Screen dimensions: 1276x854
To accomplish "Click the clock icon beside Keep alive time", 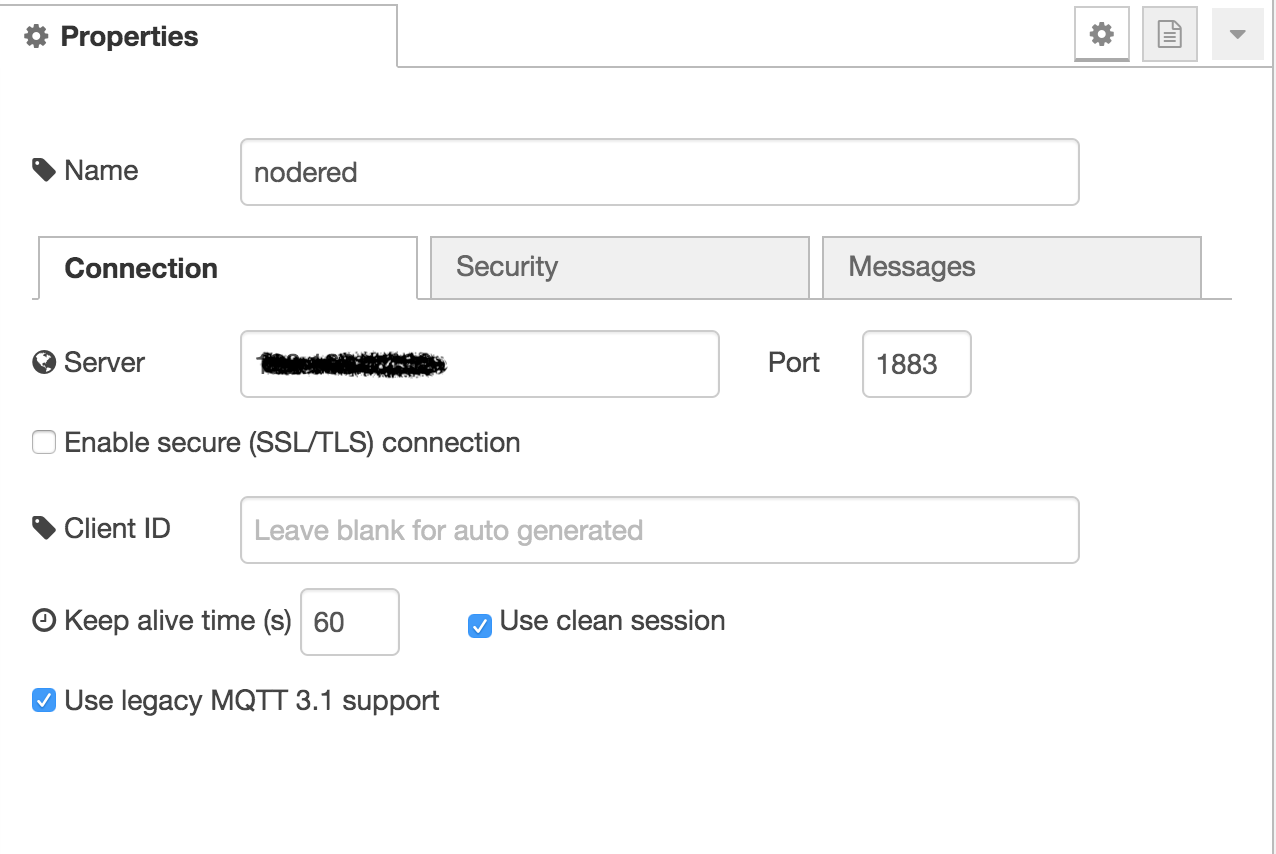I will (43, 620).
